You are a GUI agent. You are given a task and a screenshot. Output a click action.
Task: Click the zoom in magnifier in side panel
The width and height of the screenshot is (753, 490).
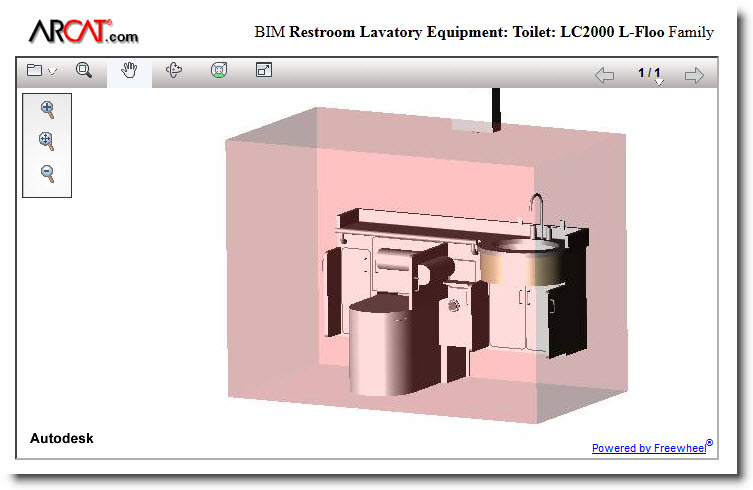pos(47,110)
